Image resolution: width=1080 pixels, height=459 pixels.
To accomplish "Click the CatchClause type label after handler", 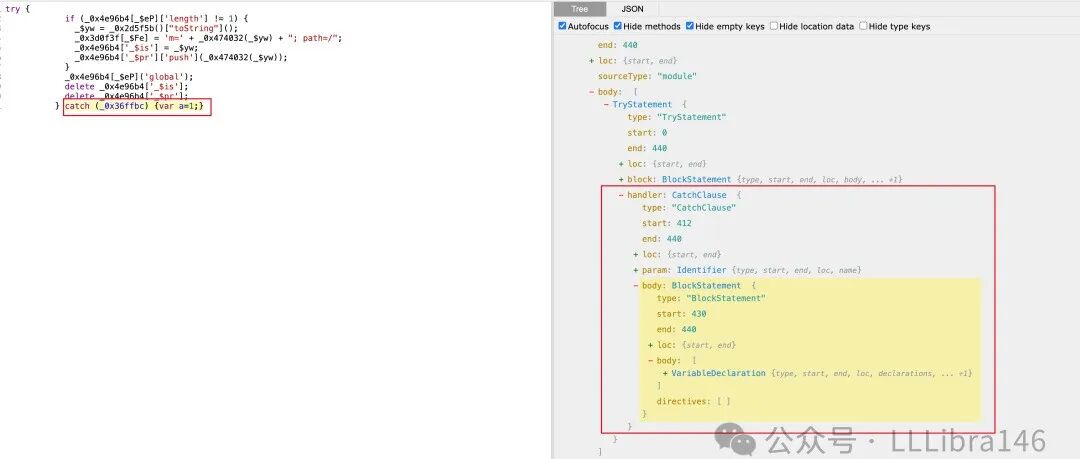I will (698, 195).
